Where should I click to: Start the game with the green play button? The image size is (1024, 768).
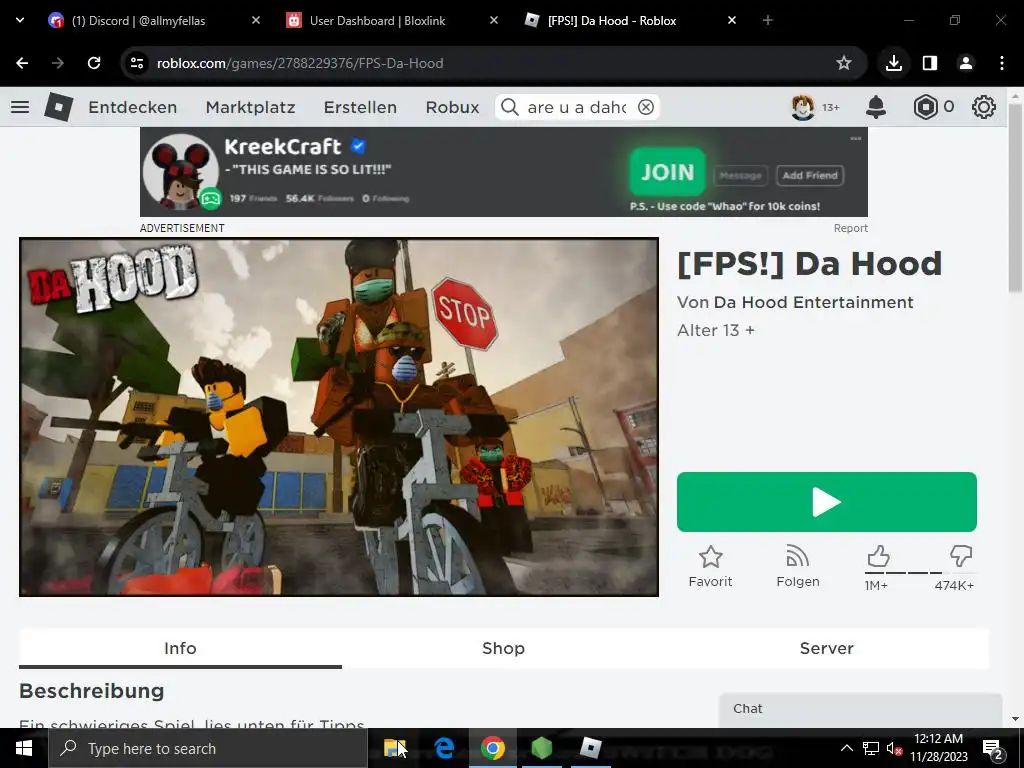tap(827, 502)
